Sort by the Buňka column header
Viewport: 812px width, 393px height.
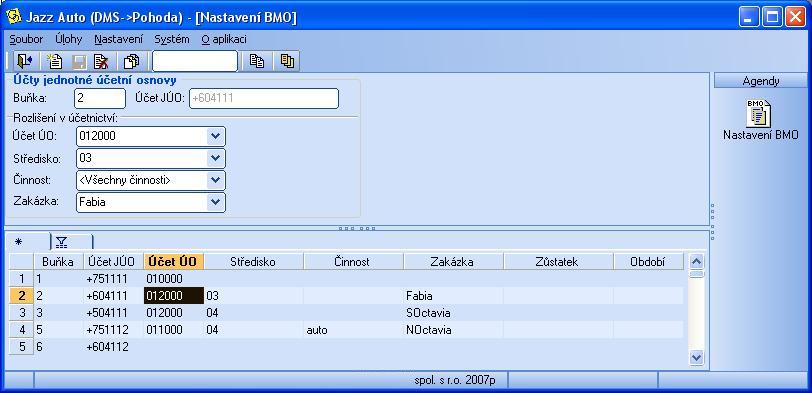(x=58, y=262)
